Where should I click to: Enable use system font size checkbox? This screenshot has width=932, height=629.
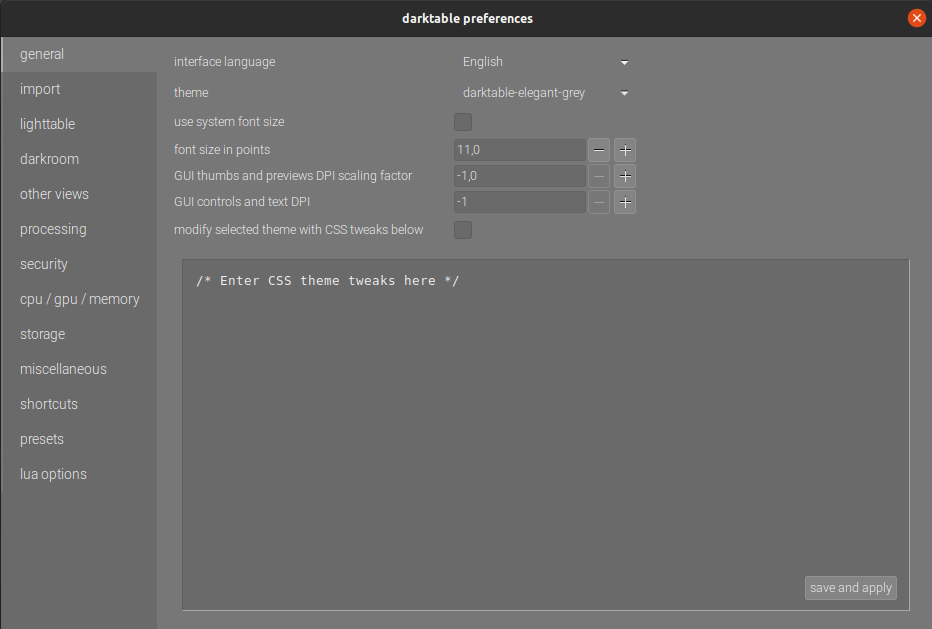463,122
